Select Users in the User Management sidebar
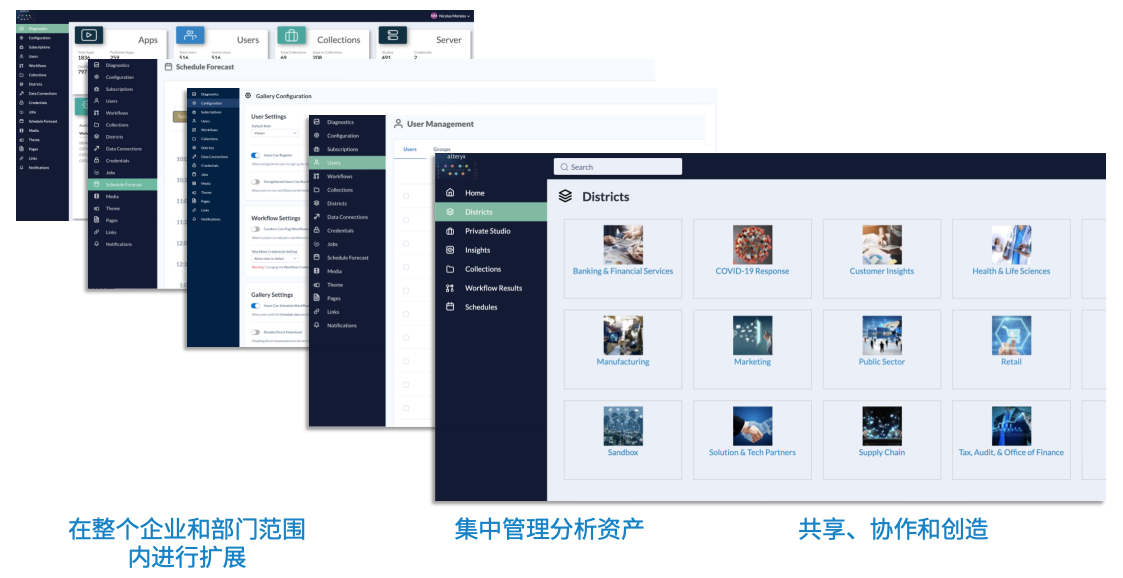This screenshot has width=1123, height=578. coord(347,163)
